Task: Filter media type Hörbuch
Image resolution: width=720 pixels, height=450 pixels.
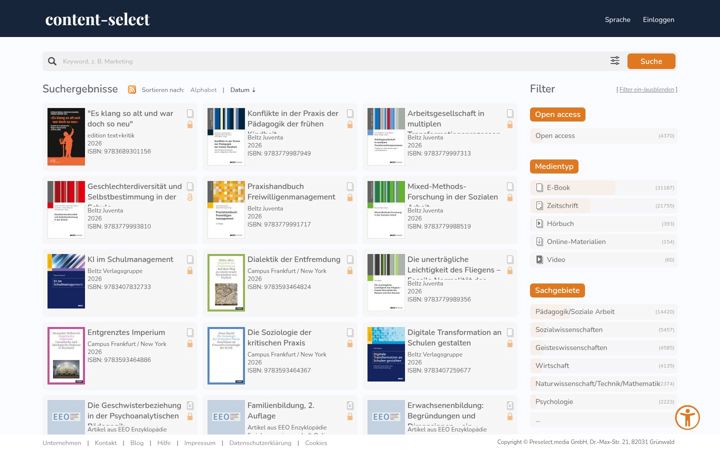Action: tap(603, 224)
